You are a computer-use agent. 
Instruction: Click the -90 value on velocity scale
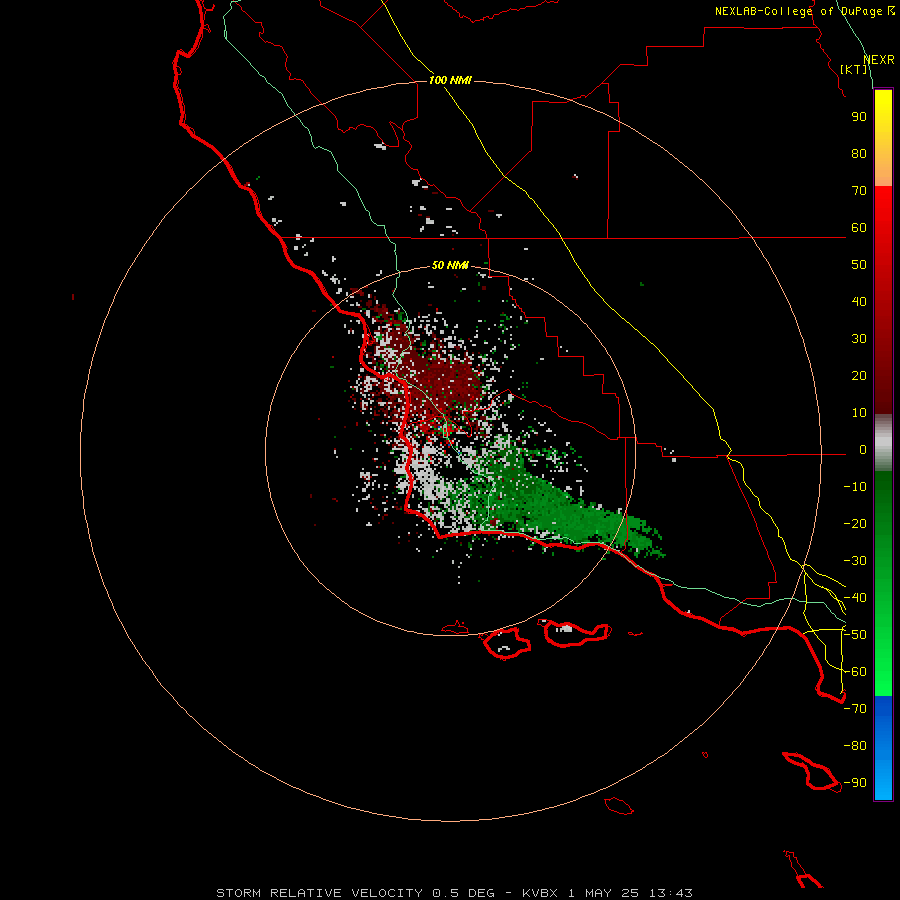coord(855,783)
